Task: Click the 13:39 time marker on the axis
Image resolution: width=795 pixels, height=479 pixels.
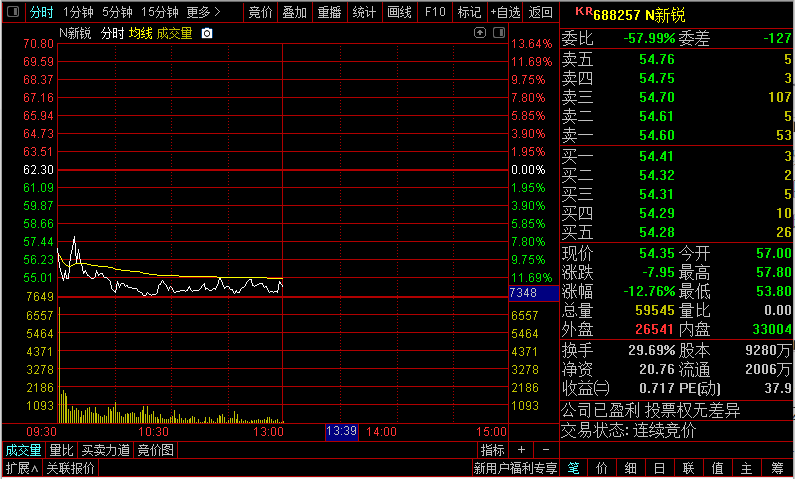Action: pyautogui.click(x=341, y=431)
